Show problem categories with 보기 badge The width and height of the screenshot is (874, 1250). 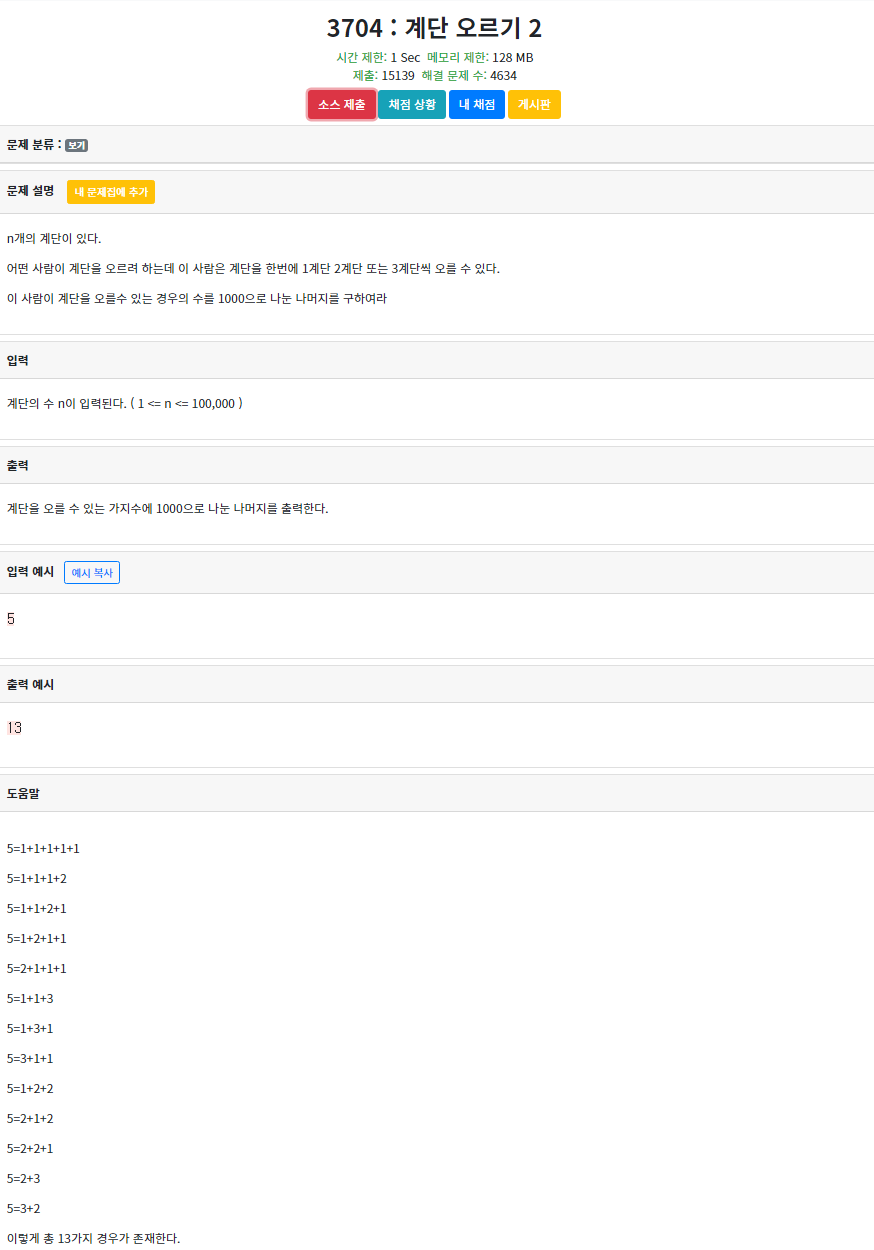pos(77,145)
